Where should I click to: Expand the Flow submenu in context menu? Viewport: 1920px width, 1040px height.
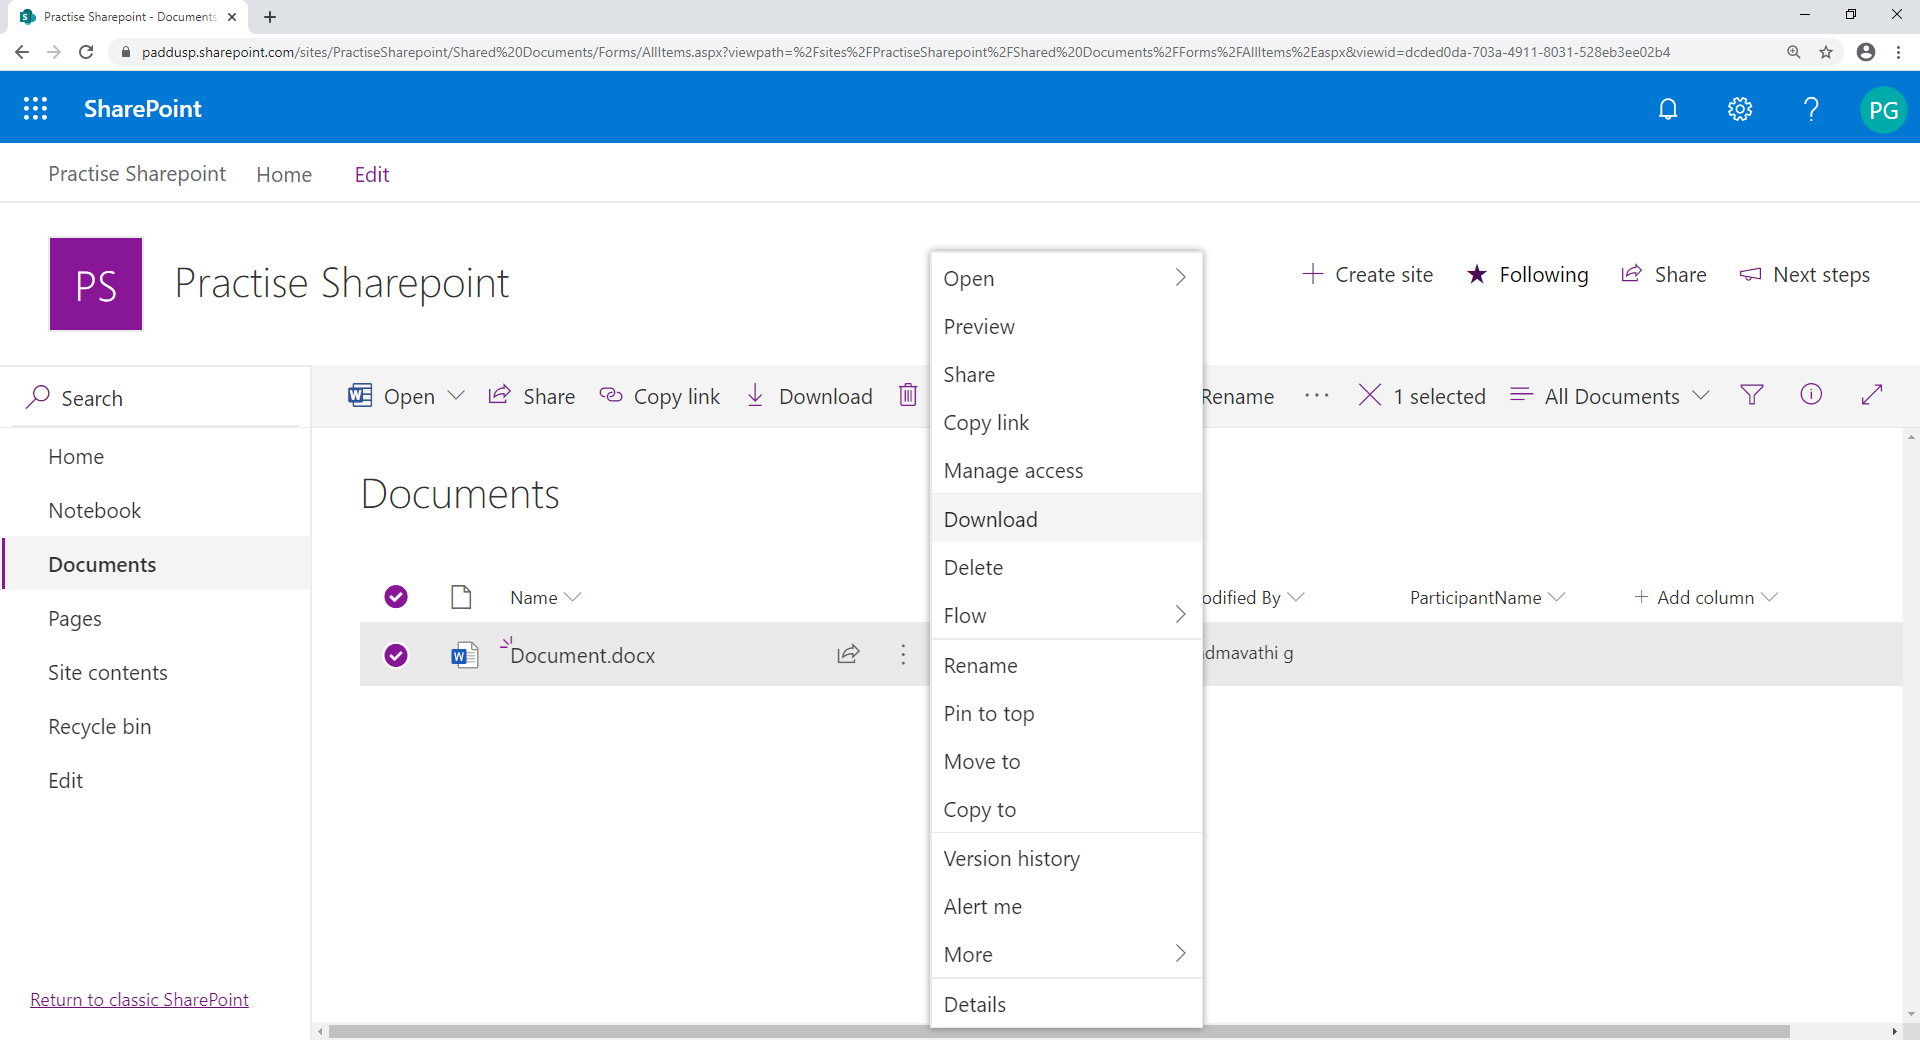click(1066, 615)
